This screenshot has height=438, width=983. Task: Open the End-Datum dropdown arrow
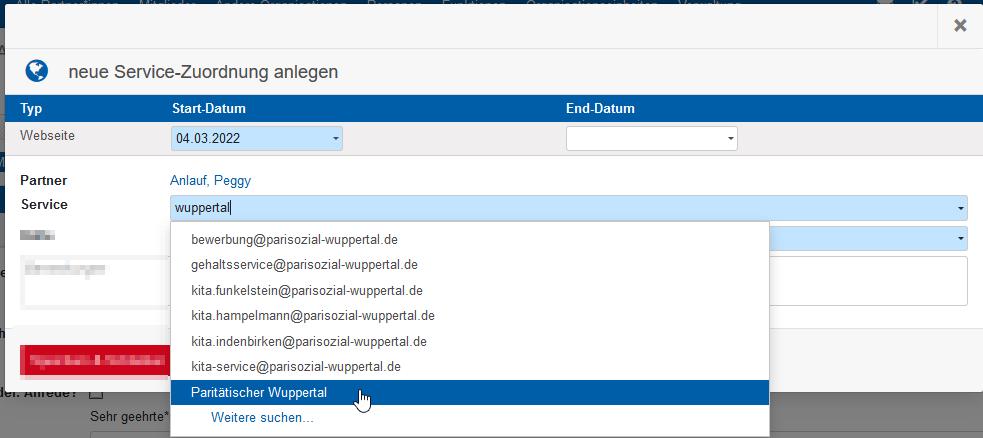click(x=730, y=138)
